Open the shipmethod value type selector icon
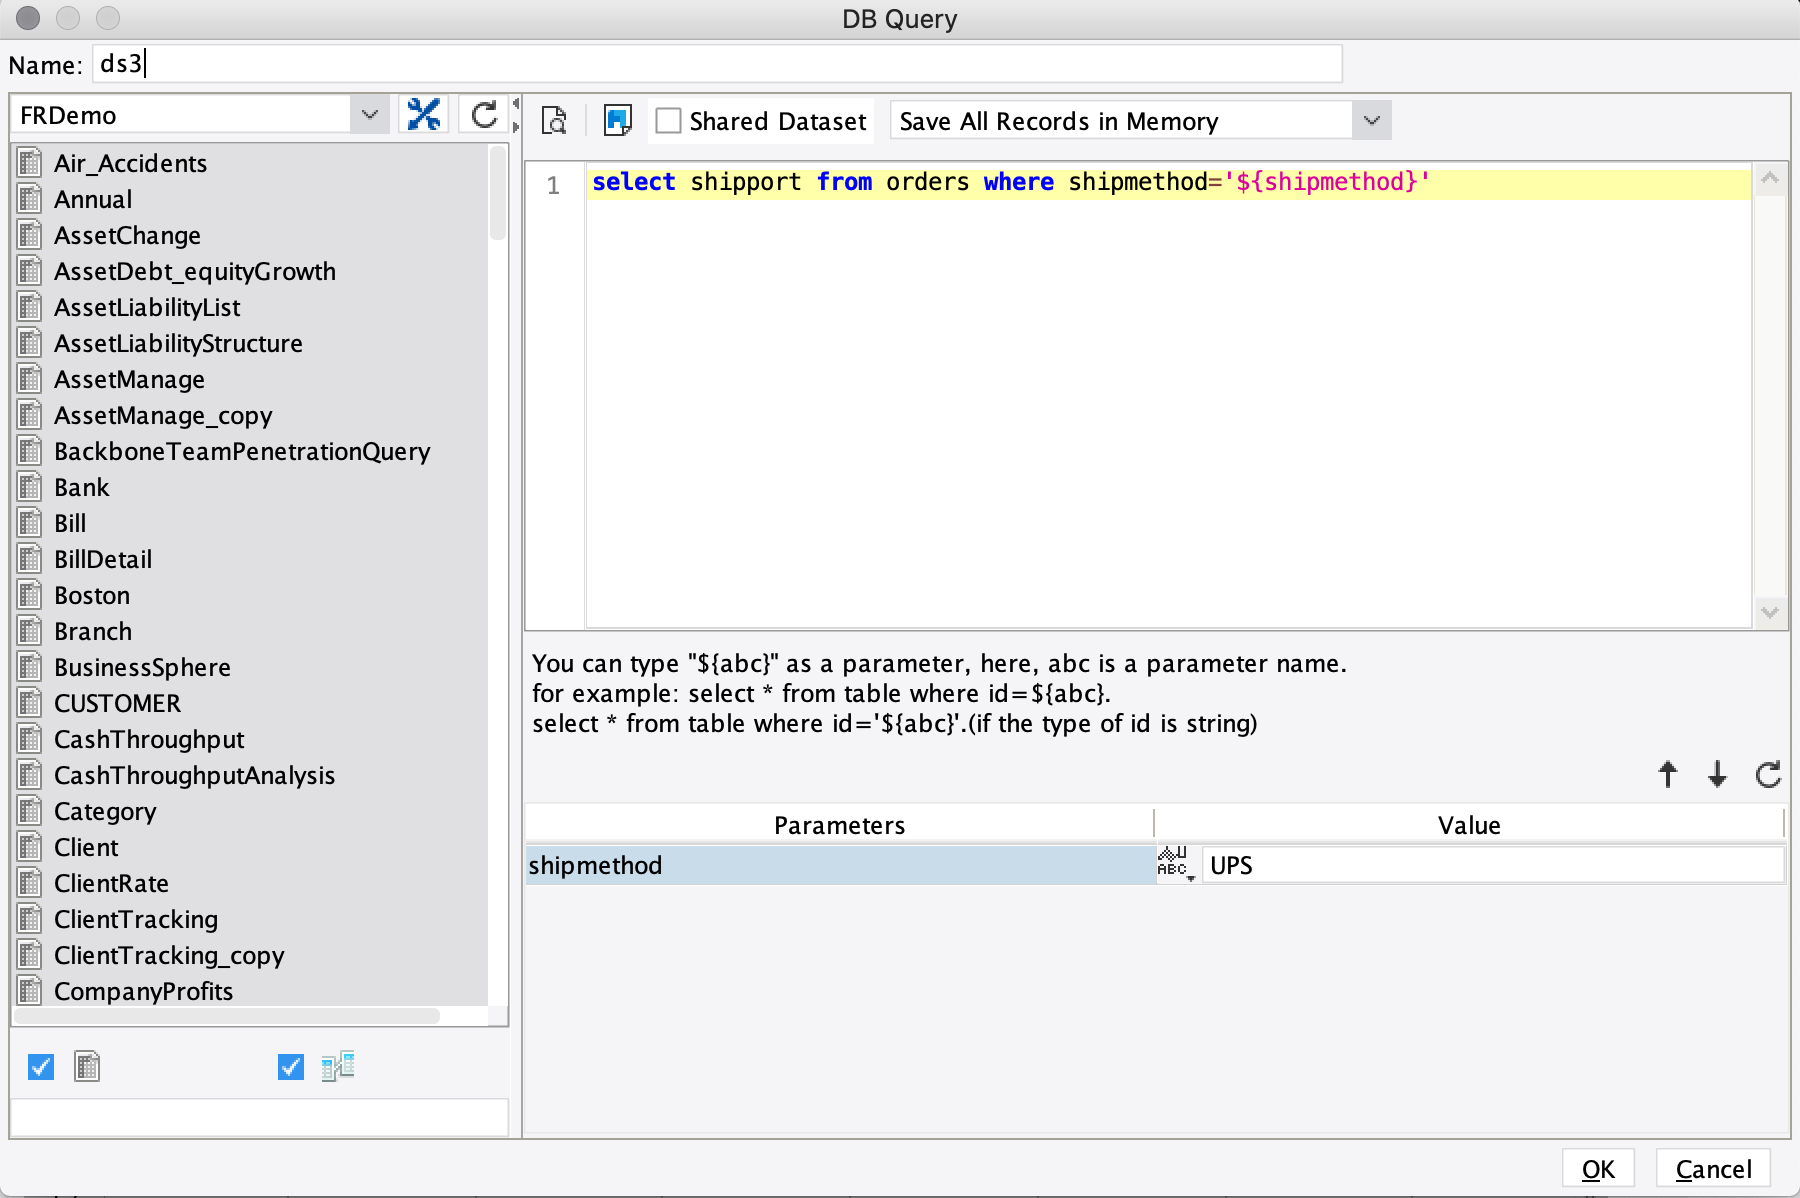This screenshot has width=1800, height=1198. (x=1176, y=864)
